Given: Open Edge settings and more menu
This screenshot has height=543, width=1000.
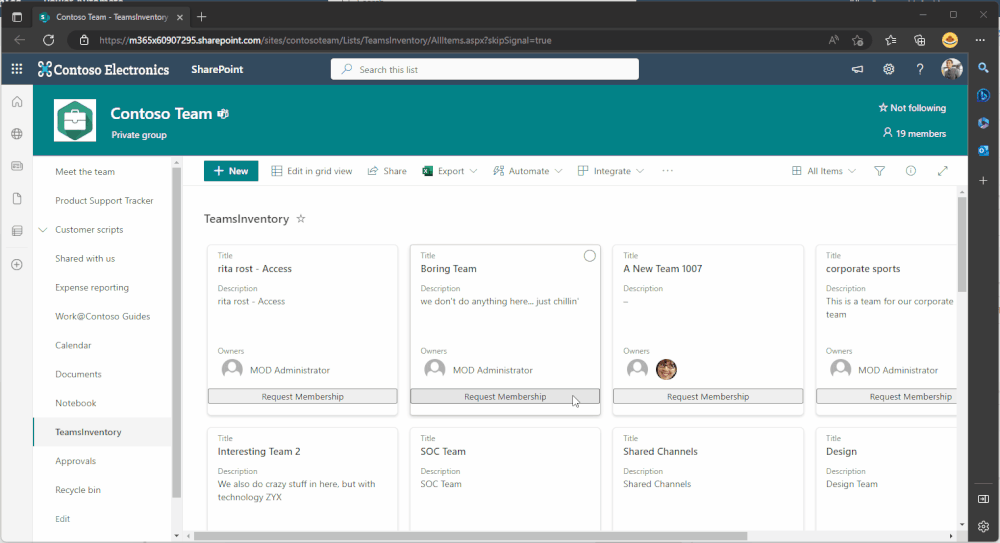Looking at the screenshot, I should click(x=980, y=40).
